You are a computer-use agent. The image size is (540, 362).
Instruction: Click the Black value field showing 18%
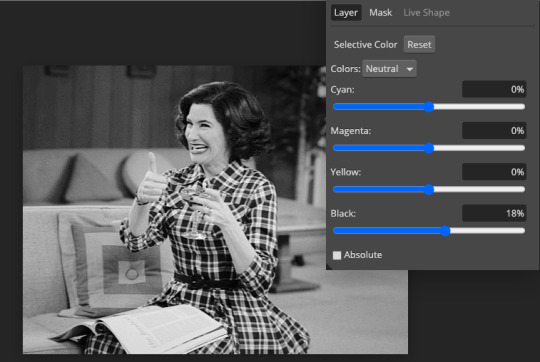(494, 213)
